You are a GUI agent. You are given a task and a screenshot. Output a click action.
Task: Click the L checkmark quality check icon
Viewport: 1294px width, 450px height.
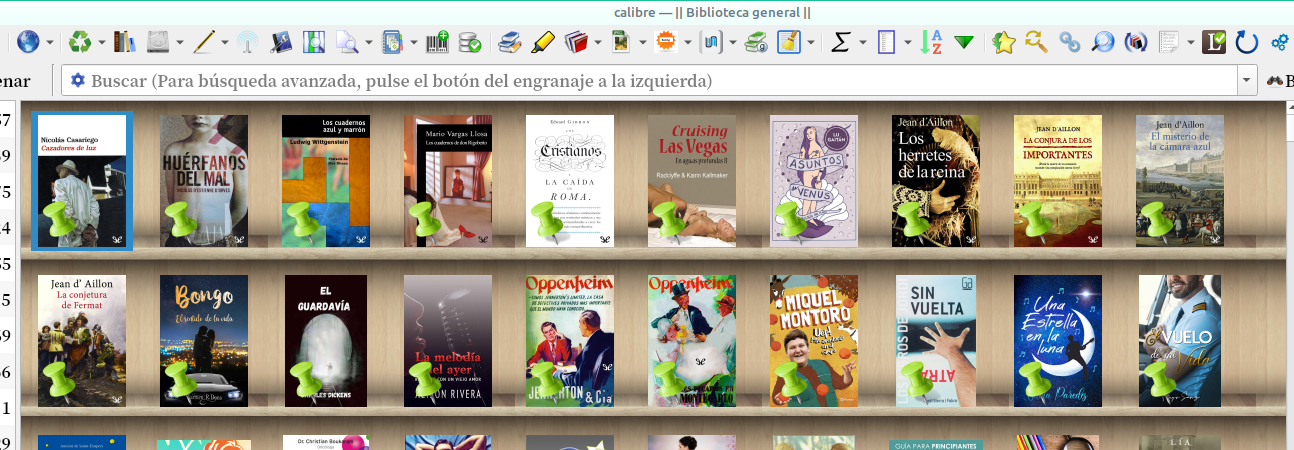(1213, 42)
